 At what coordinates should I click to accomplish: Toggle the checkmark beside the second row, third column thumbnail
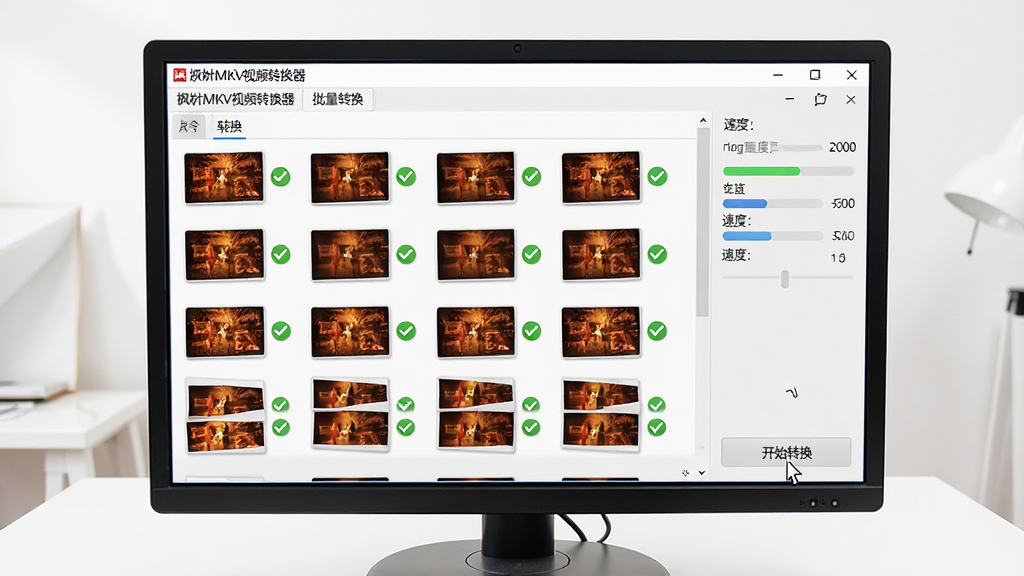532,254
